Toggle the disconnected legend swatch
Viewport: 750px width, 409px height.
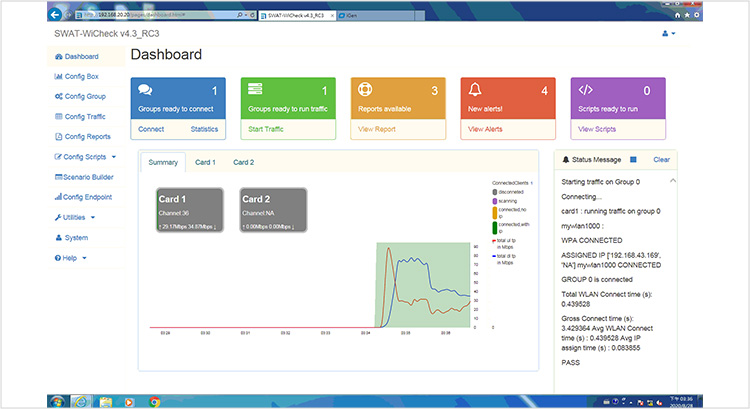495,192
